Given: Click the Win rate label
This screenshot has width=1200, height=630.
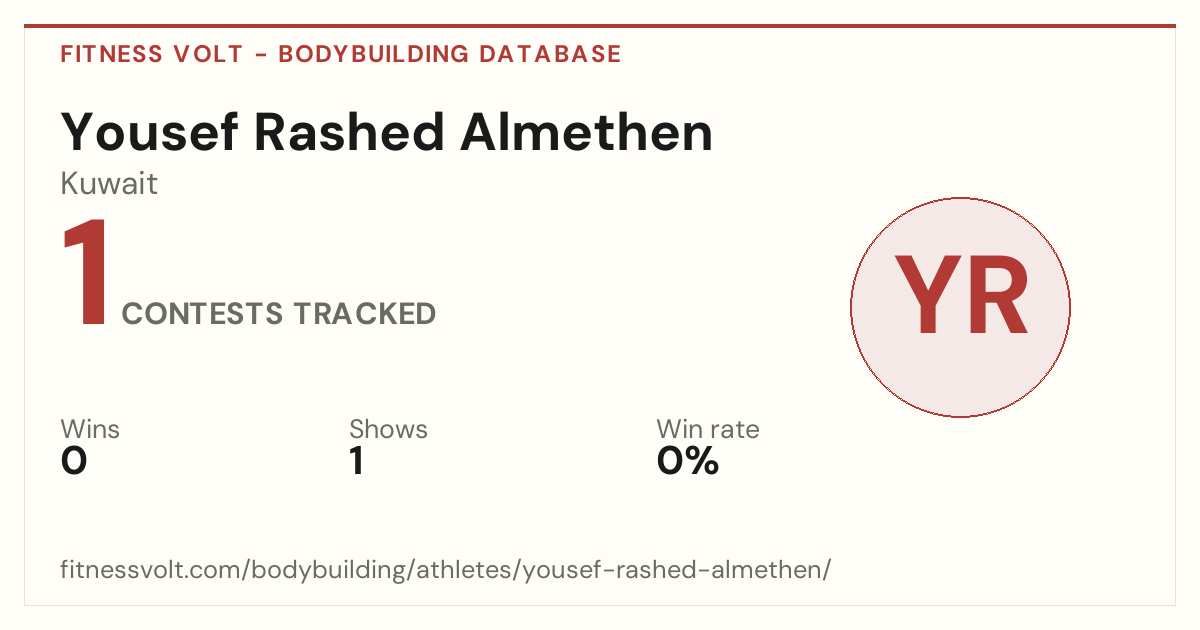Looking at the screenshot, I should [707, 429].
